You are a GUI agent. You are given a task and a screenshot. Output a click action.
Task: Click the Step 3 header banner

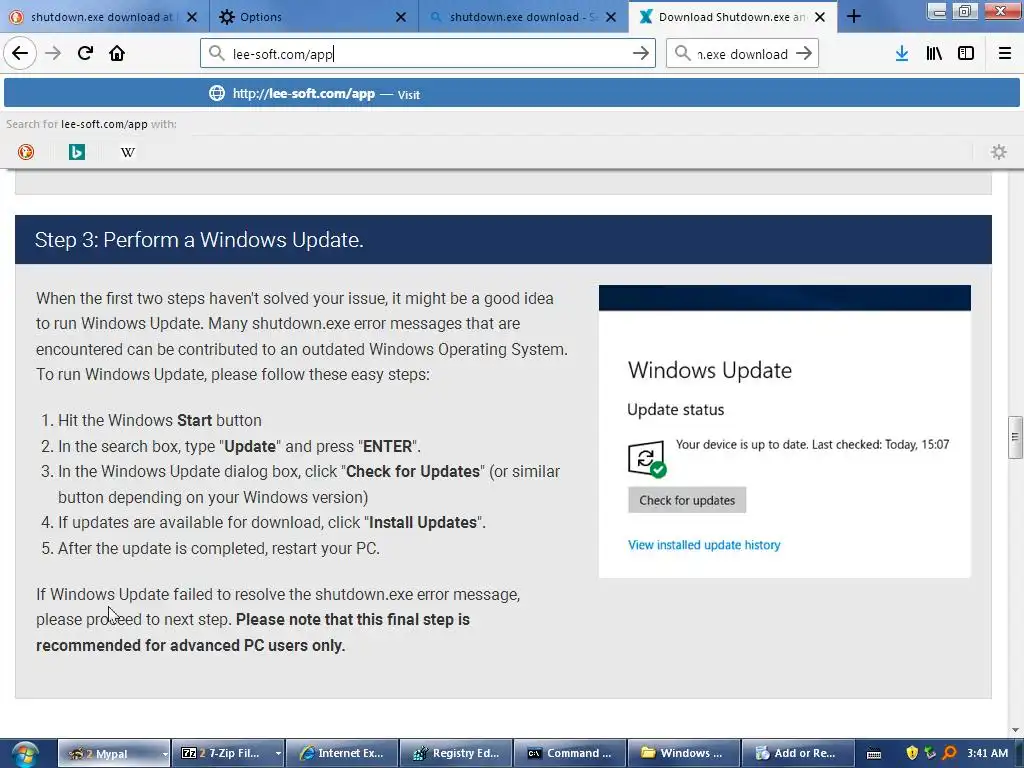tap(504, 240)
